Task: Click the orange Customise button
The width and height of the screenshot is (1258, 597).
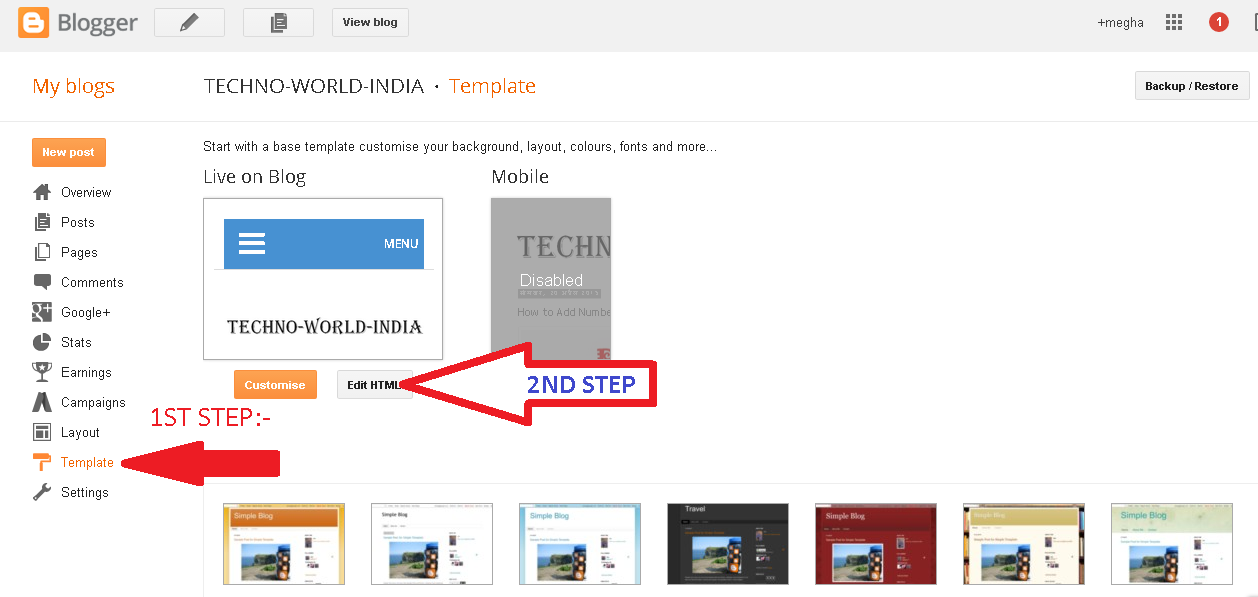Action: coord(275,385)
